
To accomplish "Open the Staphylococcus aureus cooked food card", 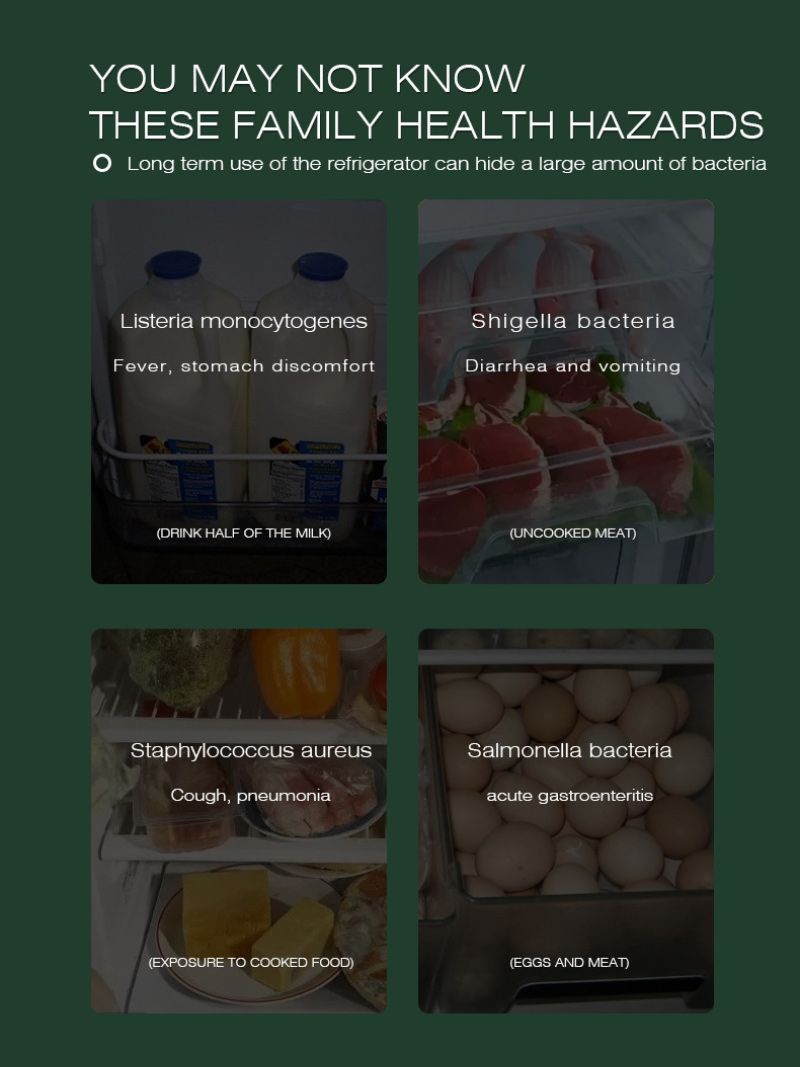I will (239, 821).
